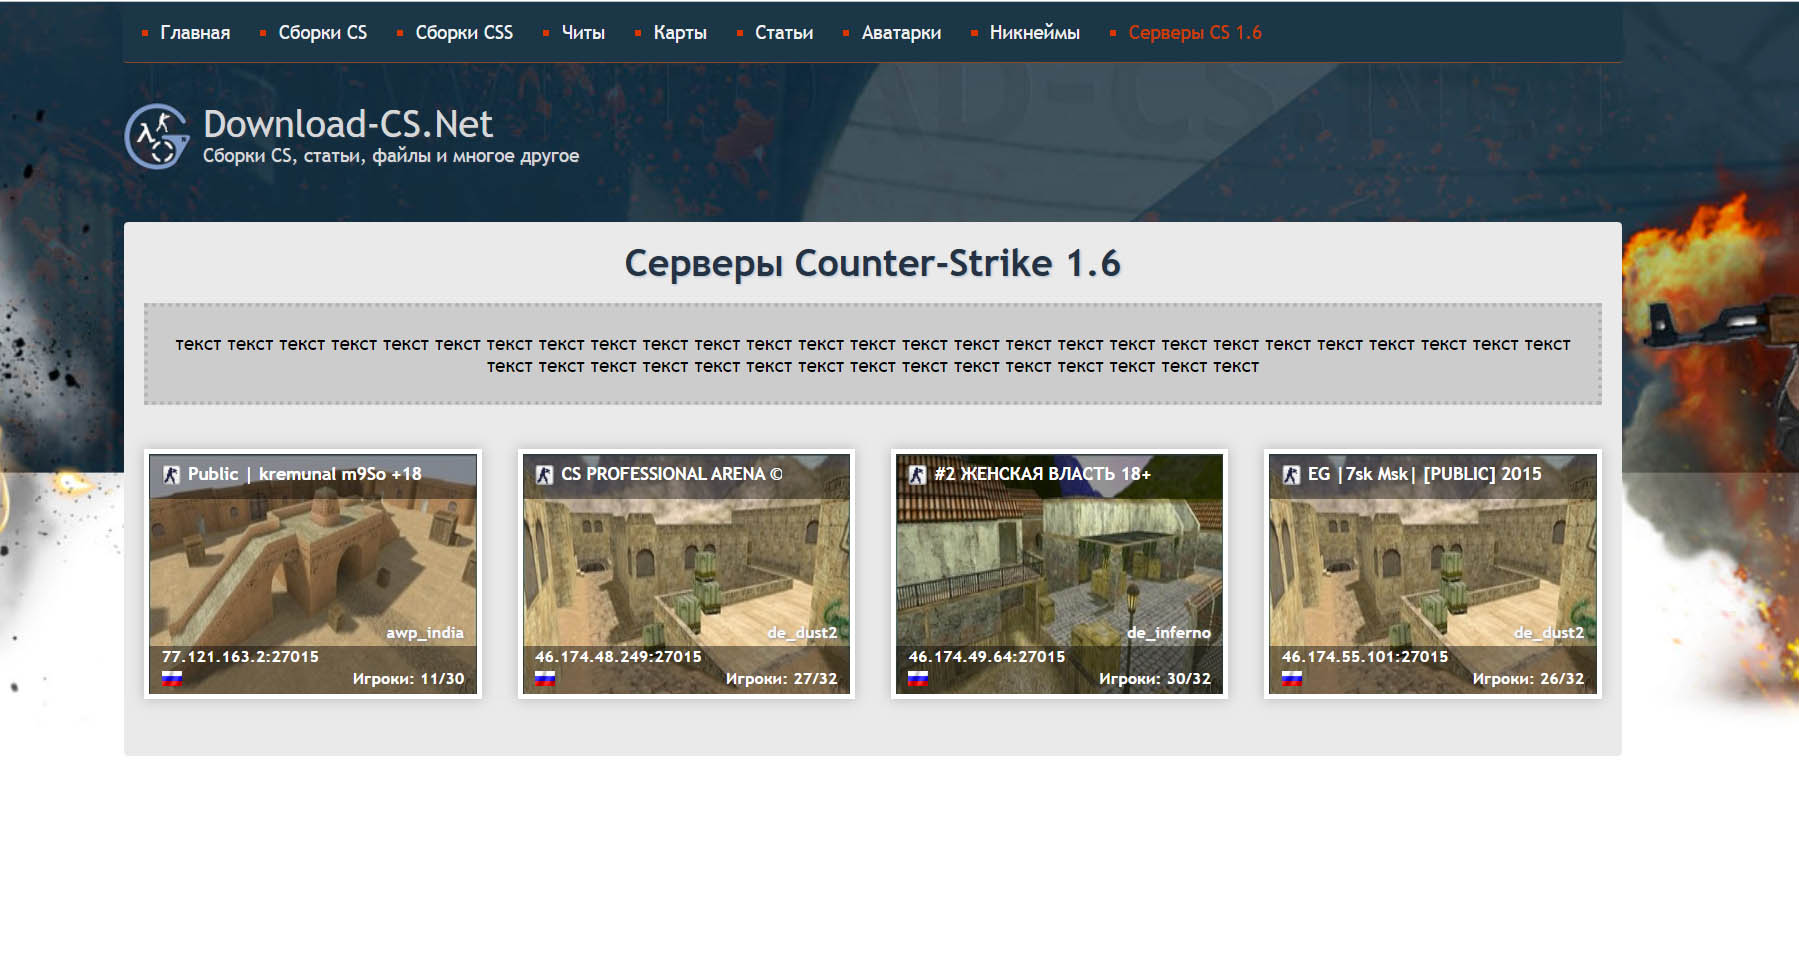This screenshot has width=1799, height=970.
Task: Click the Russian flag under 46.174.49.64:27015
Action: pyautogui.click(x=918, y=678)
